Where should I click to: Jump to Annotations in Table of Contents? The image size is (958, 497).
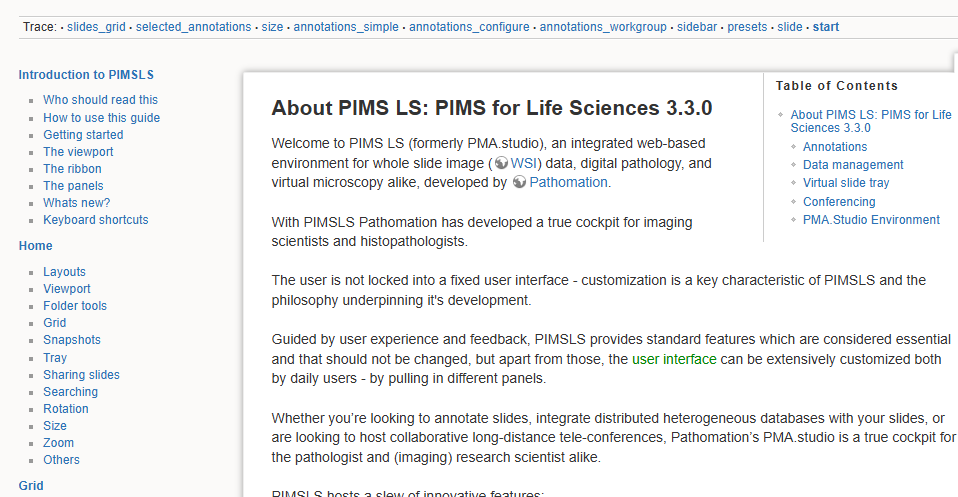pos(835,147)
